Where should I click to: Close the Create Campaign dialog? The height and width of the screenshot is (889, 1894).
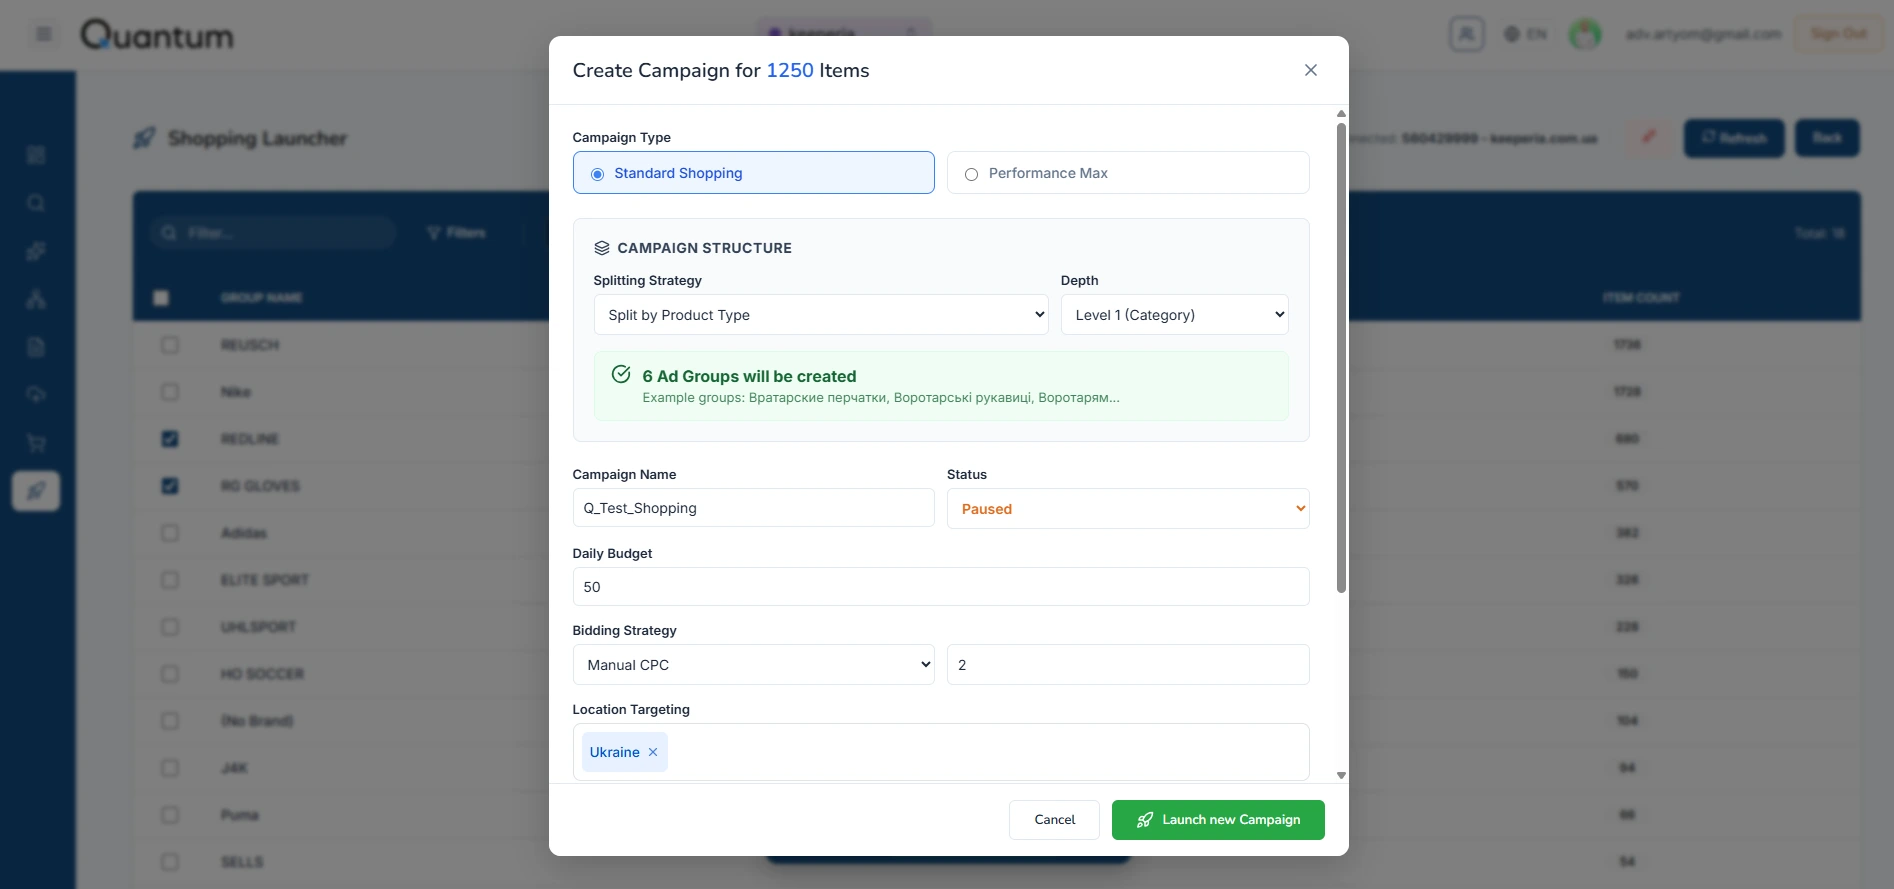1310,70
